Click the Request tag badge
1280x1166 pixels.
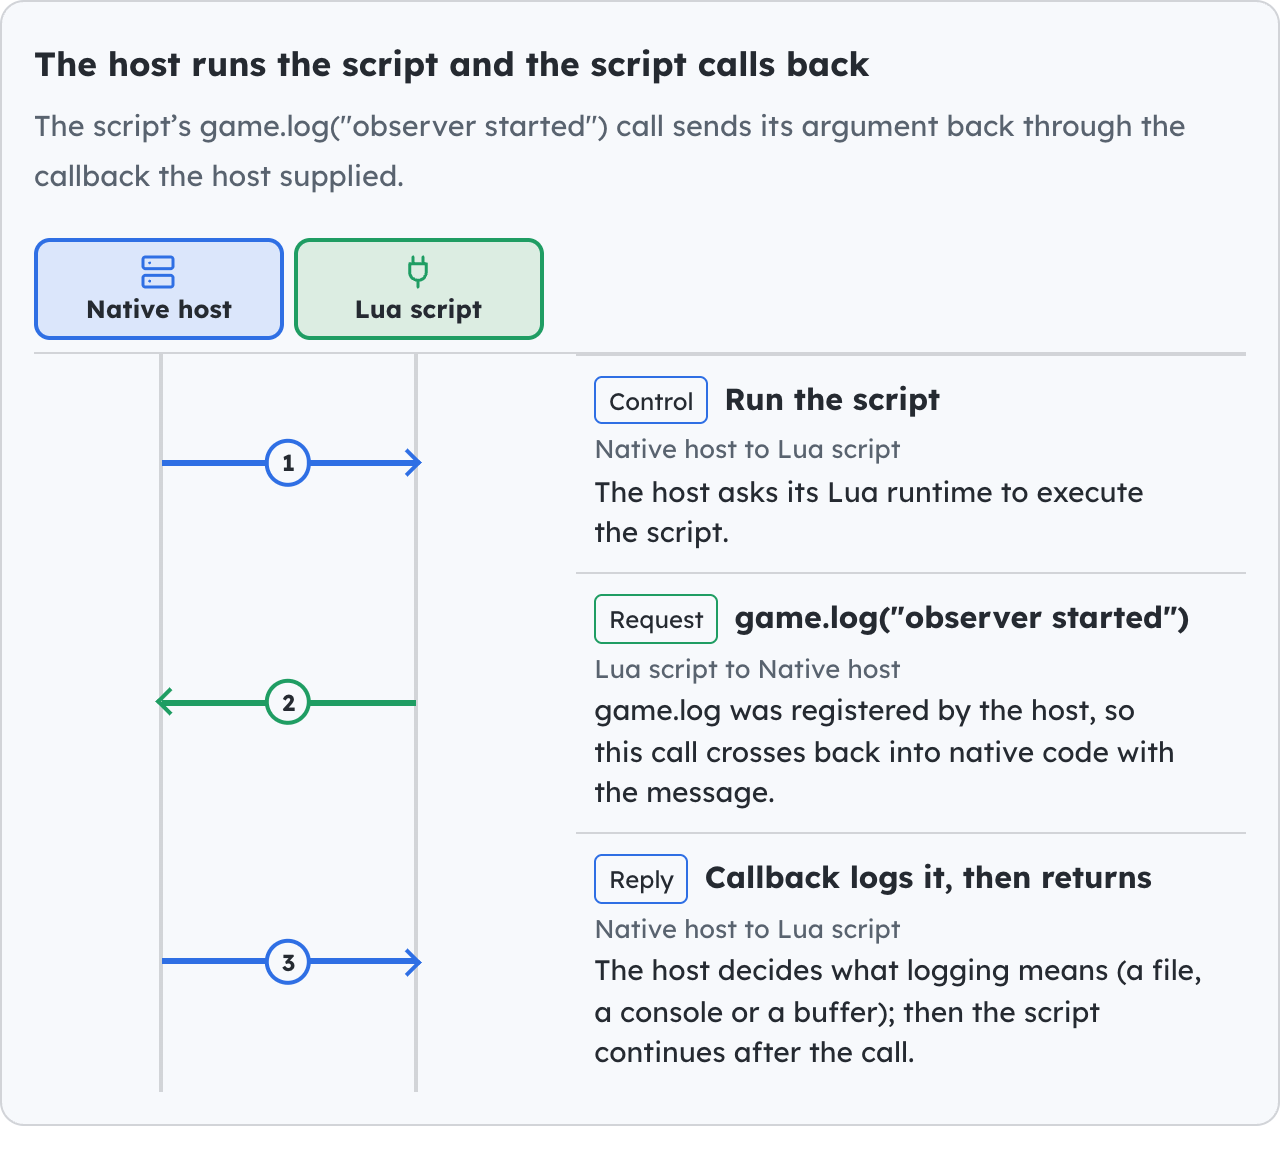(656, 619)
